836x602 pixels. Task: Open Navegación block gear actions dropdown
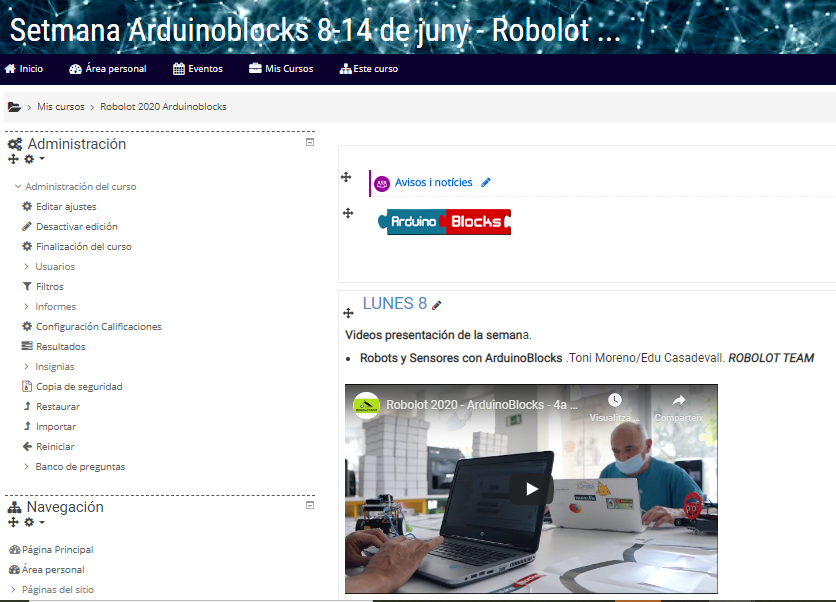34,522
